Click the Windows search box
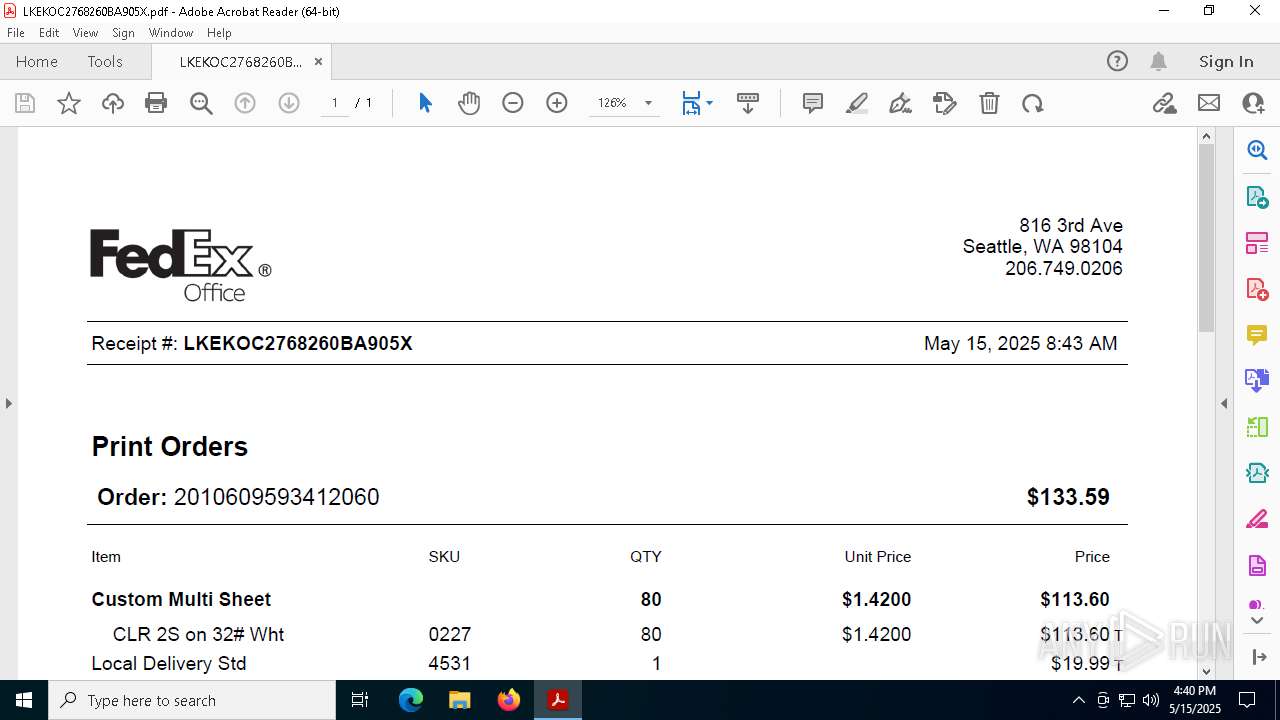Screen dimensions: 1280x720 point(191,700)
